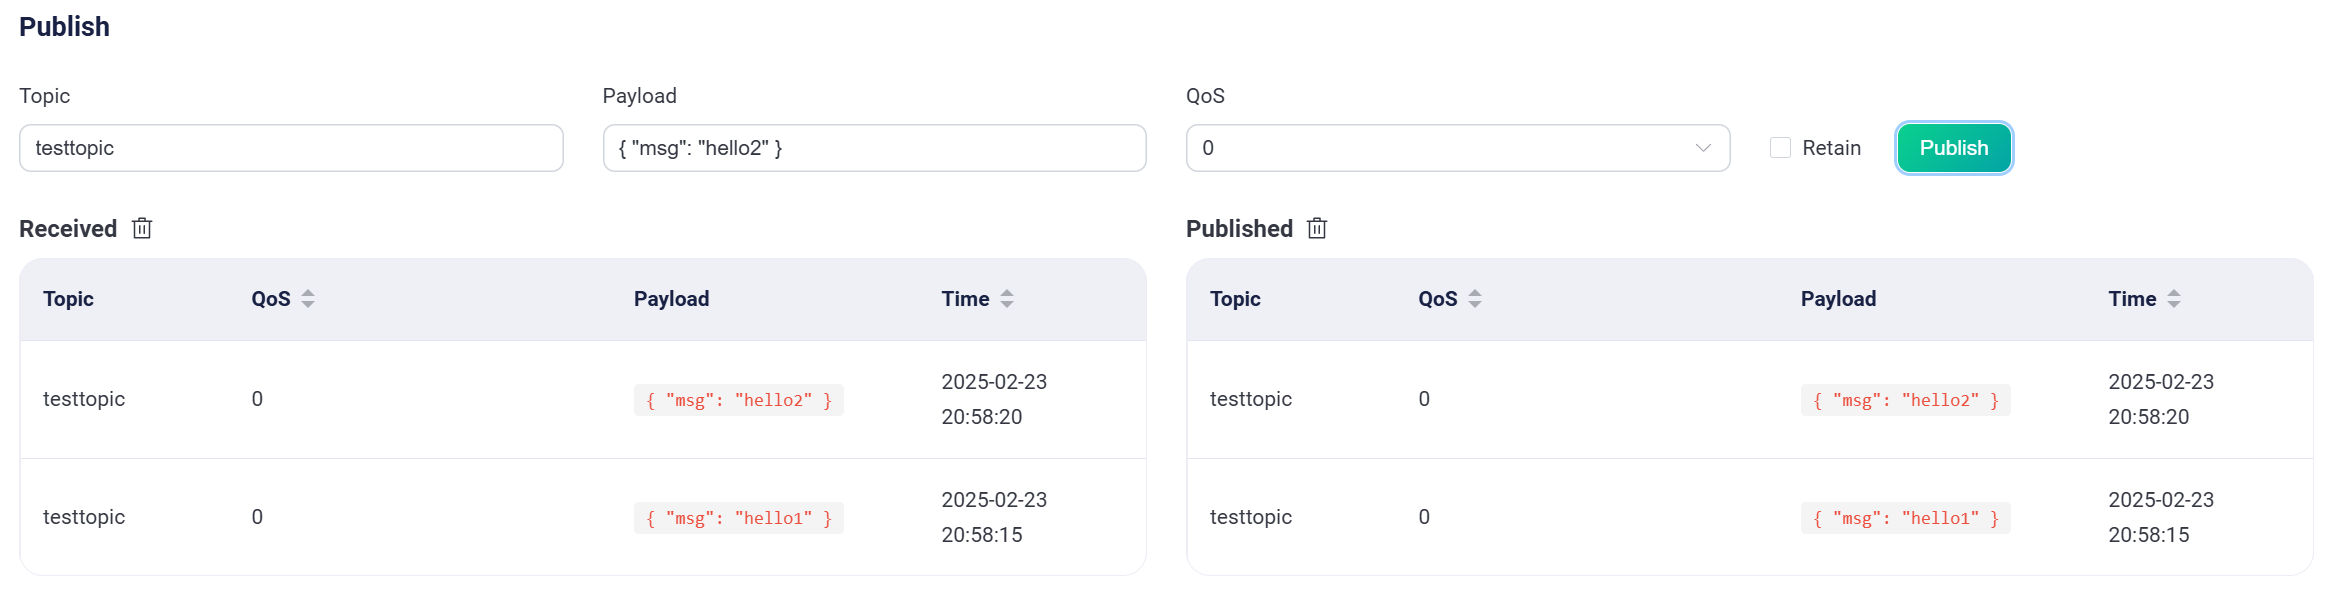Viewport: 2334px width, 589px height.
Task: Click Received Payload column header
Action: pyautogui.click(x=671, y=299)
